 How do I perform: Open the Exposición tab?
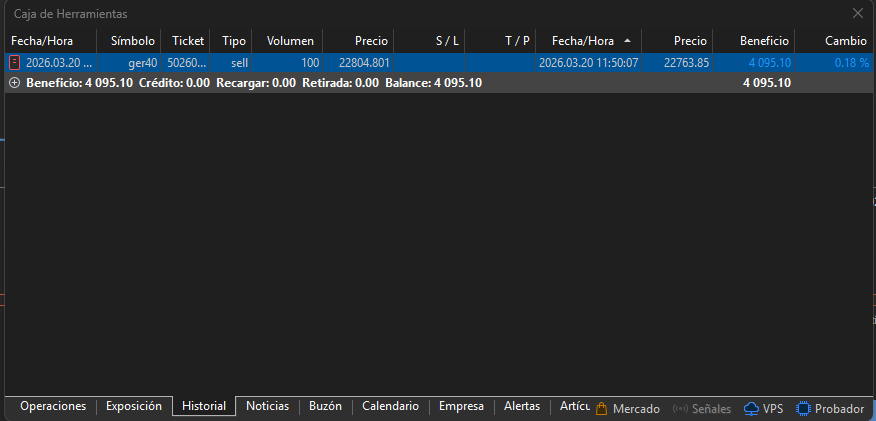pos(134,406)
